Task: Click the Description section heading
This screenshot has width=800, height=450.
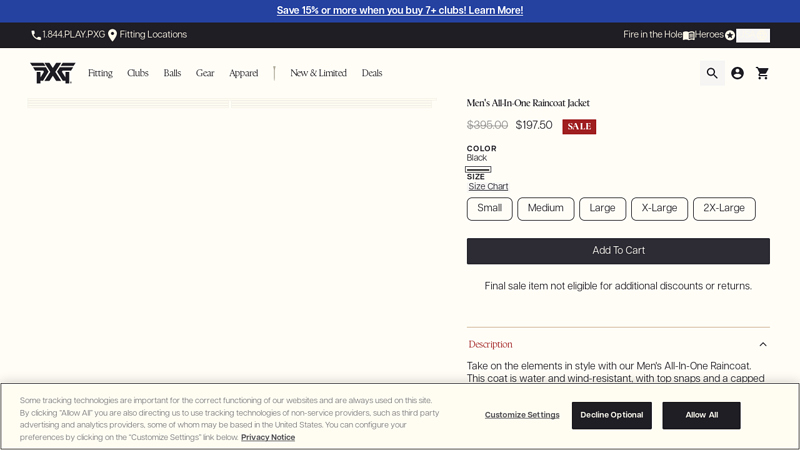Action: pyautogui.click(x=490, y=344)
